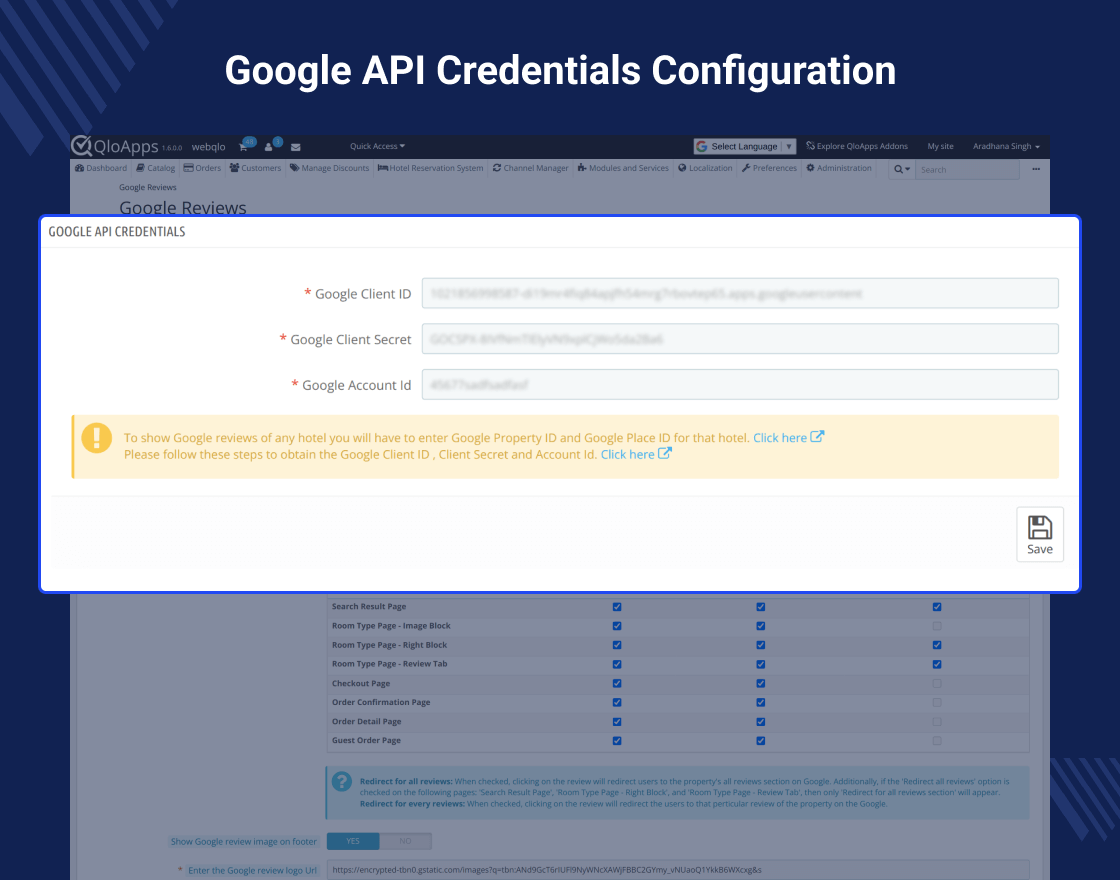This screenshot has height=880, width=1120.
Task: Toggle third checkbox in Search Result Page row
Action: pyautogui.click(x=937, y=606)
